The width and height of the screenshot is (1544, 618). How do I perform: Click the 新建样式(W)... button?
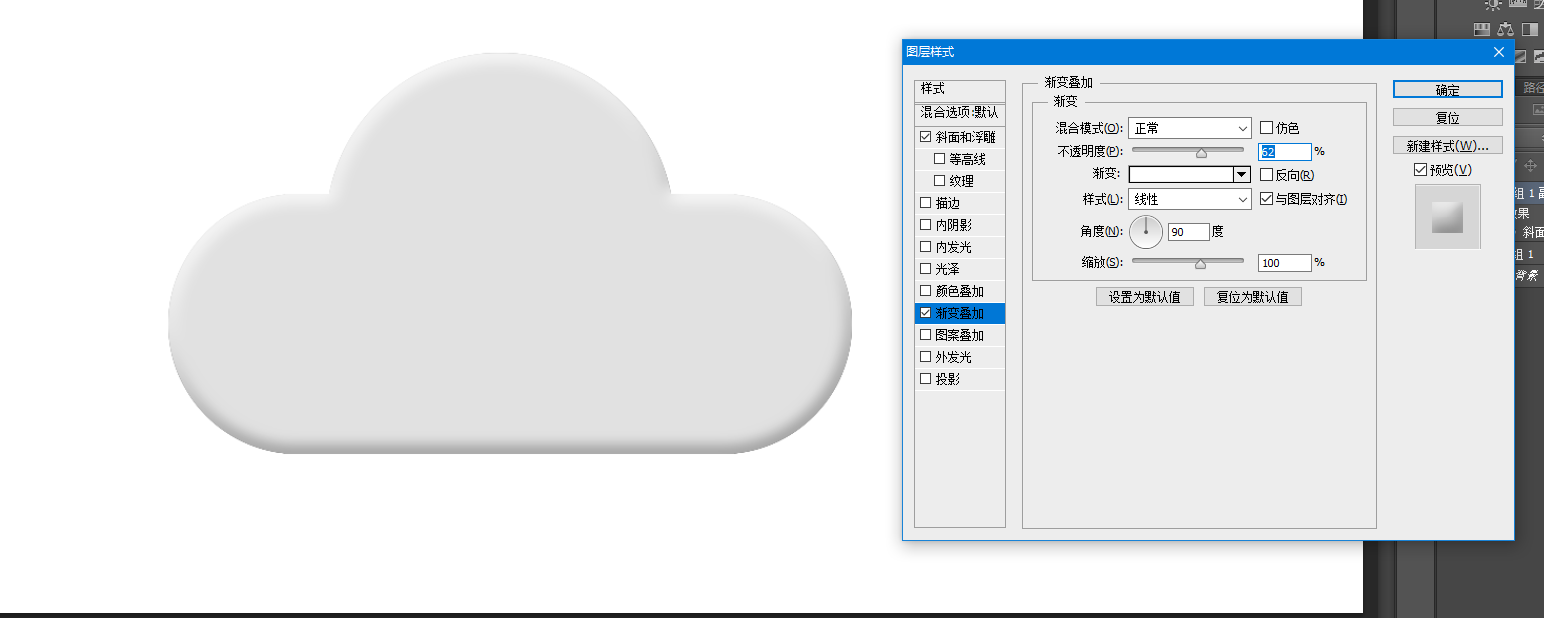(1447, 146)
